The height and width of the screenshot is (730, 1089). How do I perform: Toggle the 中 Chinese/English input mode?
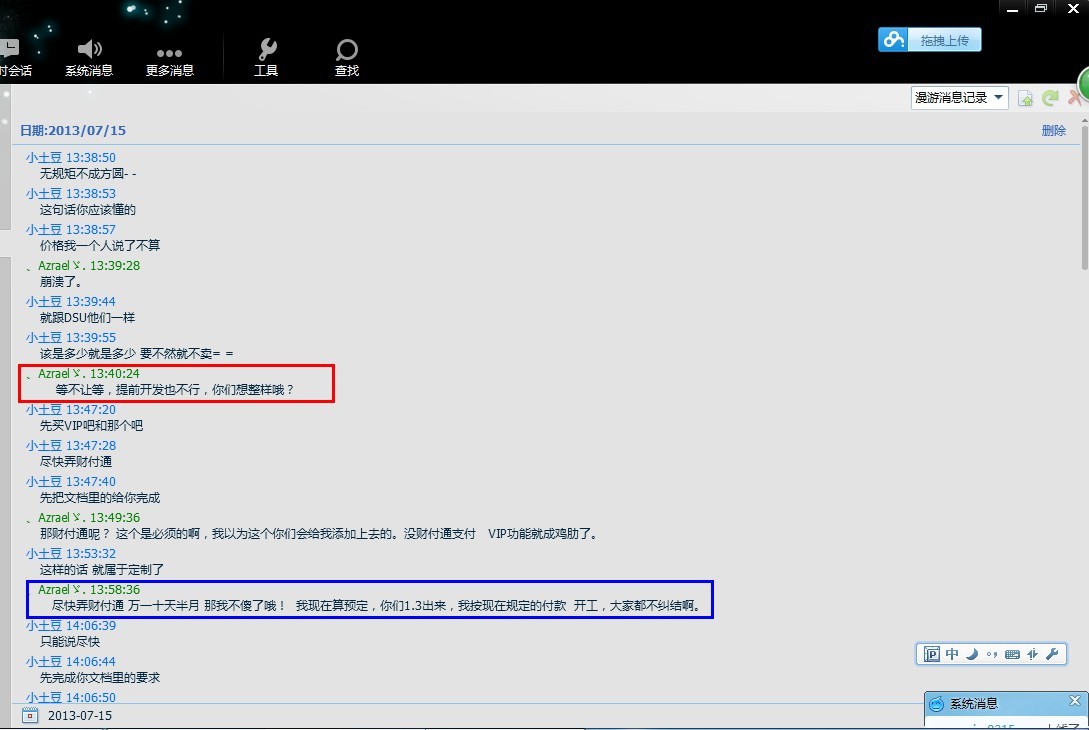coord(952,654)
